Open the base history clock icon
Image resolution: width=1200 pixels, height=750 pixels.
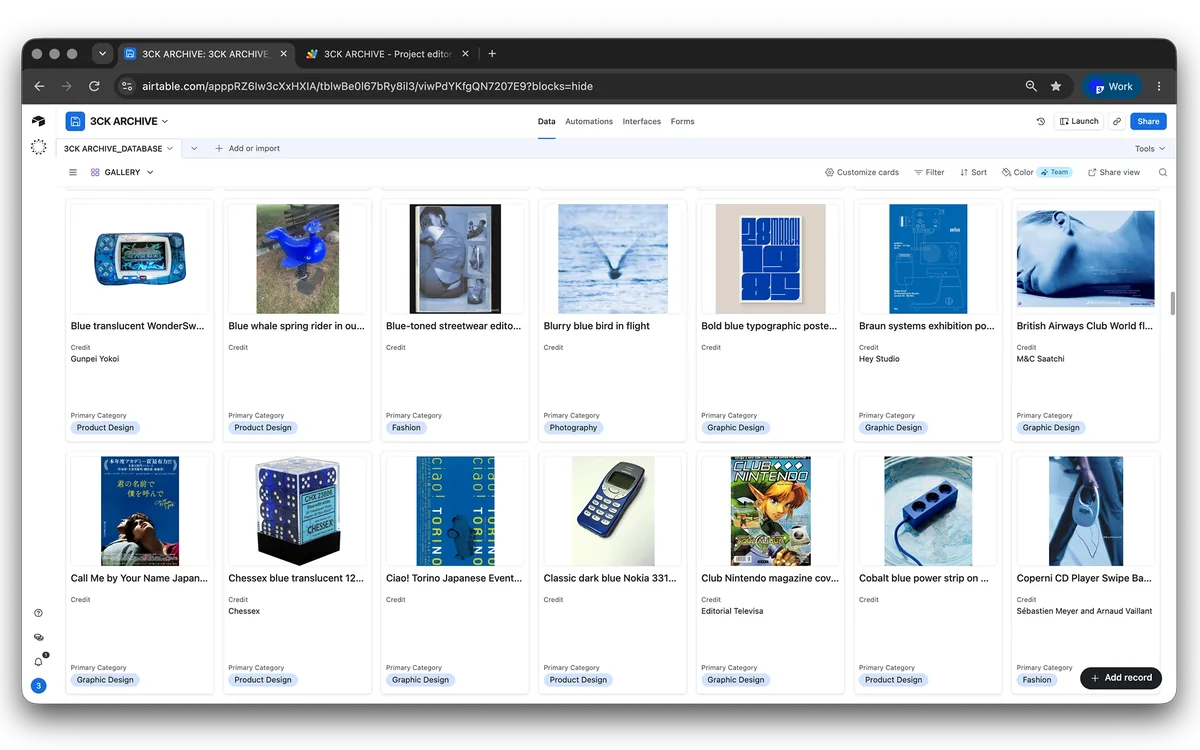(1040, 121)
